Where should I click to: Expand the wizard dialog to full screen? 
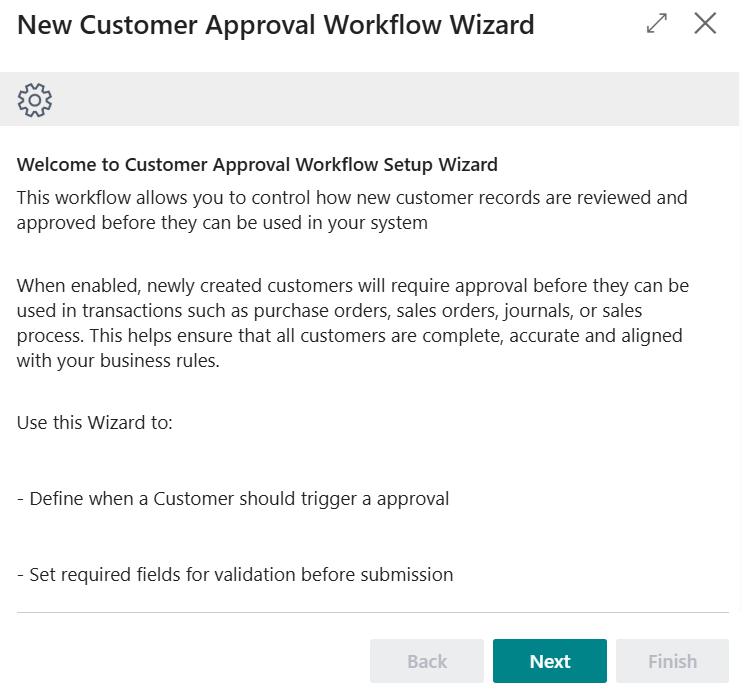coord(657,24)
